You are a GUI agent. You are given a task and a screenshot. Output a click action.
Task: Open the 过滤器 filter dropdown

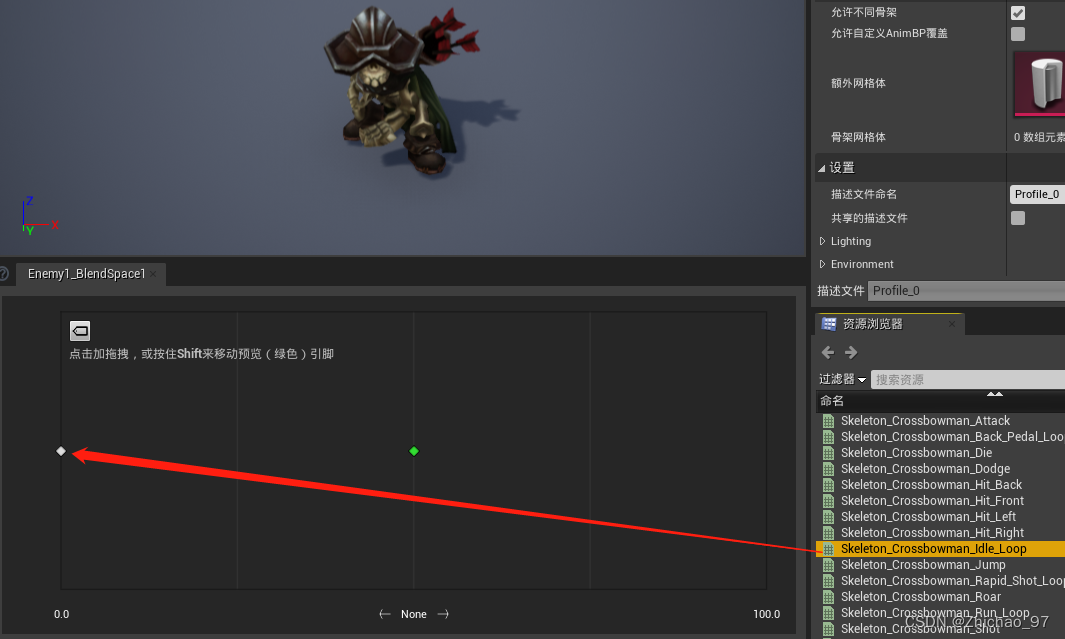[x=838, y=378]
